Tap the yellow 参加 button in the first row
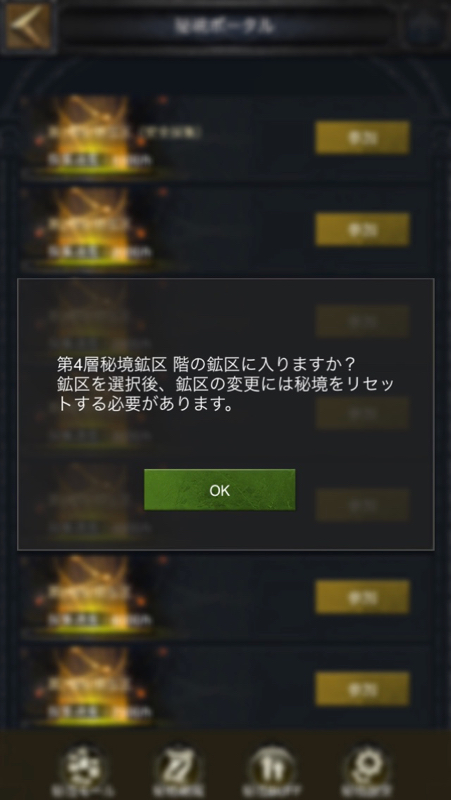The width and height of the screenshot is (451, 800). click(362, 138)
